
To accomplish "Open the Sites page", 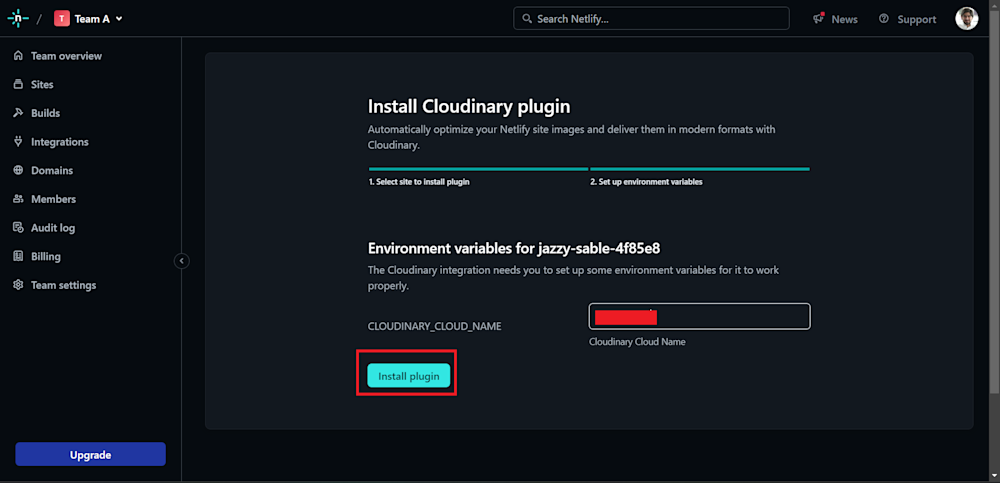I will click(42, 85).
